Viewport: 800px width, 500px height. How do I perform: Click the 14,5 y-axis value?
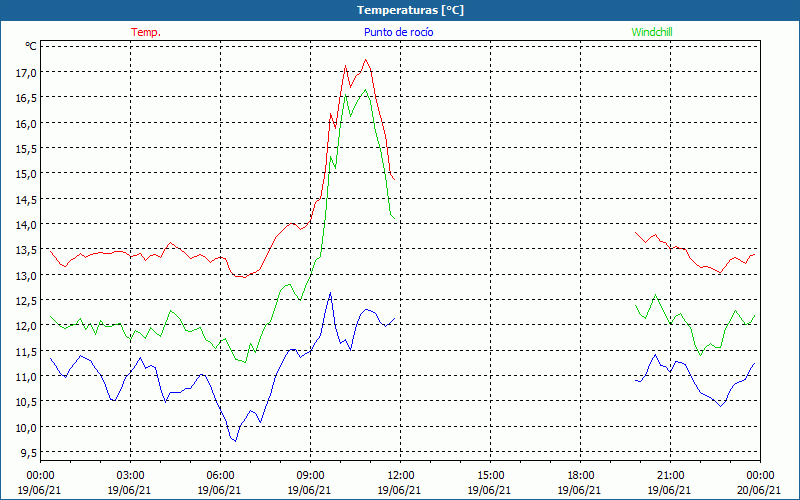point(26,199)
